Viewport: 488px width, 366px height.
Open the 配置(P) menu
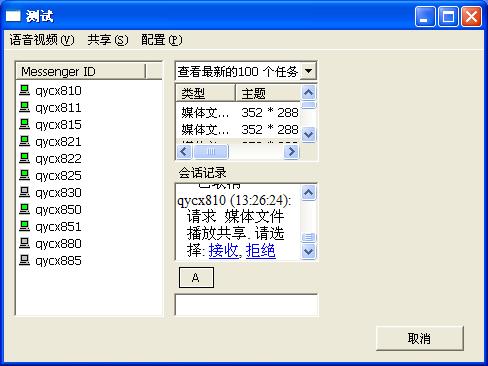point(162,40)
